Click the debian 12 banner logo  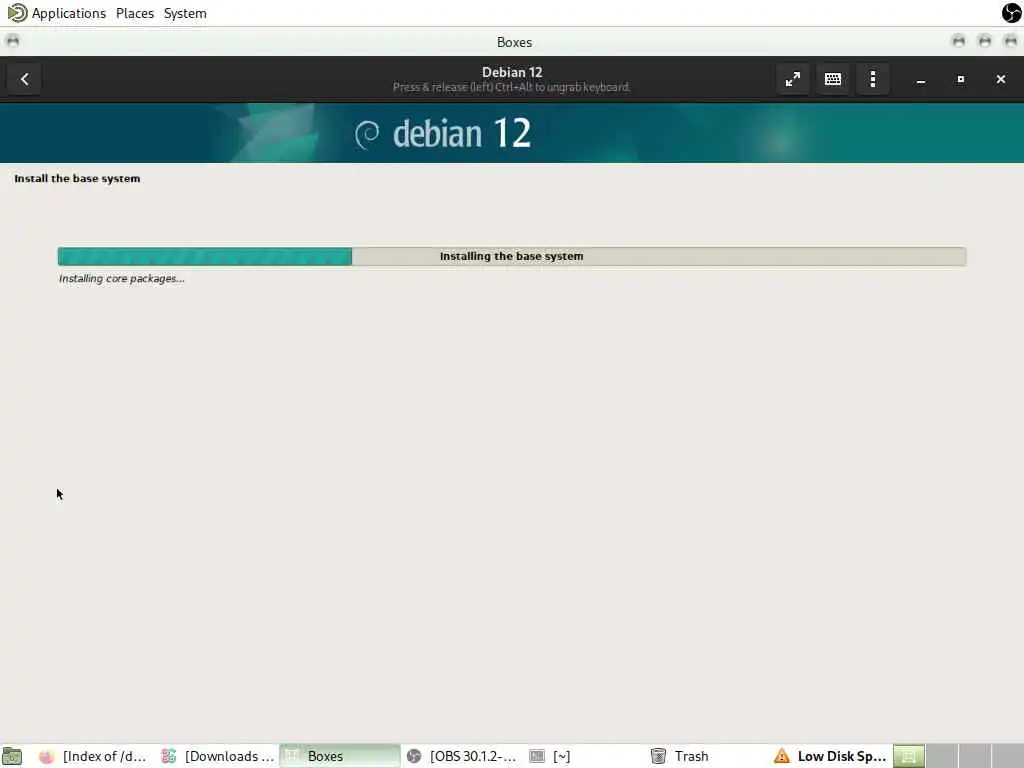tap(443, 133)
